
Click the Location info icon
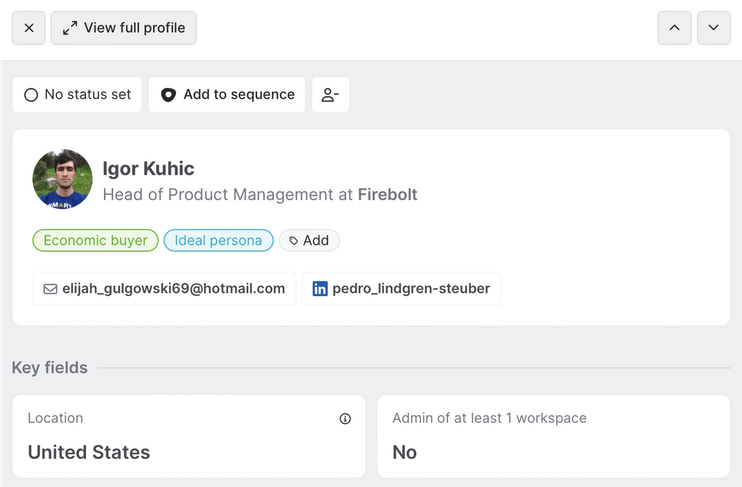tap(345, 419)
